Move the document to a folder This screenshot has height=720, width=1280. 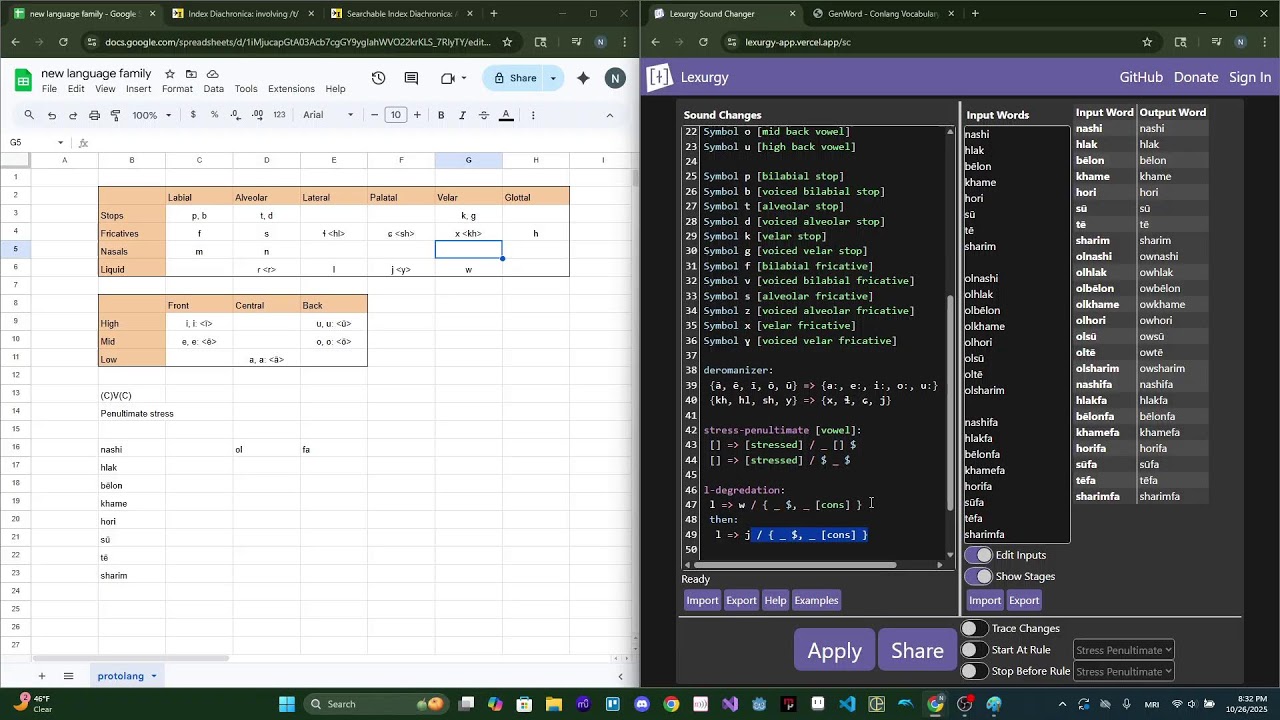click(191, 74)
